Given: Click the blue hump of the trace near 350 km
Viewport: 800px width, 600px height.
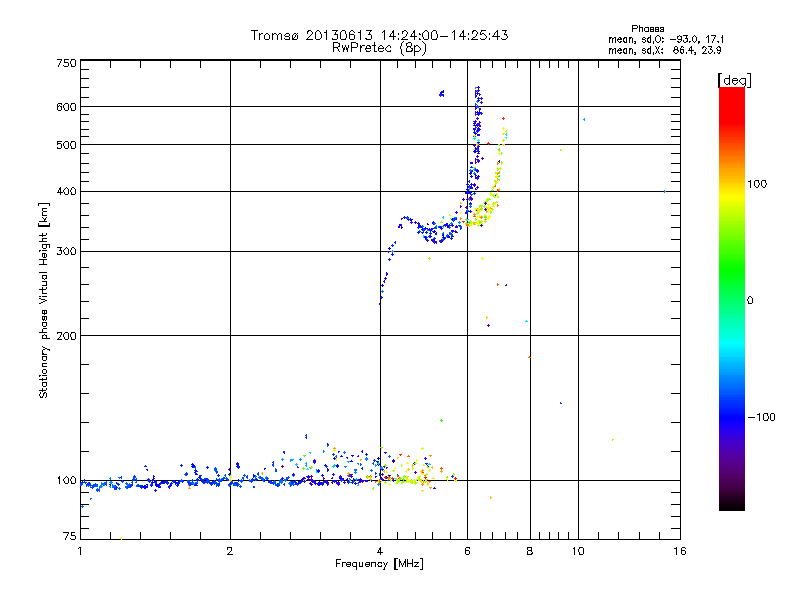Looking at the screenshot, I should click(x=406, y=219).
